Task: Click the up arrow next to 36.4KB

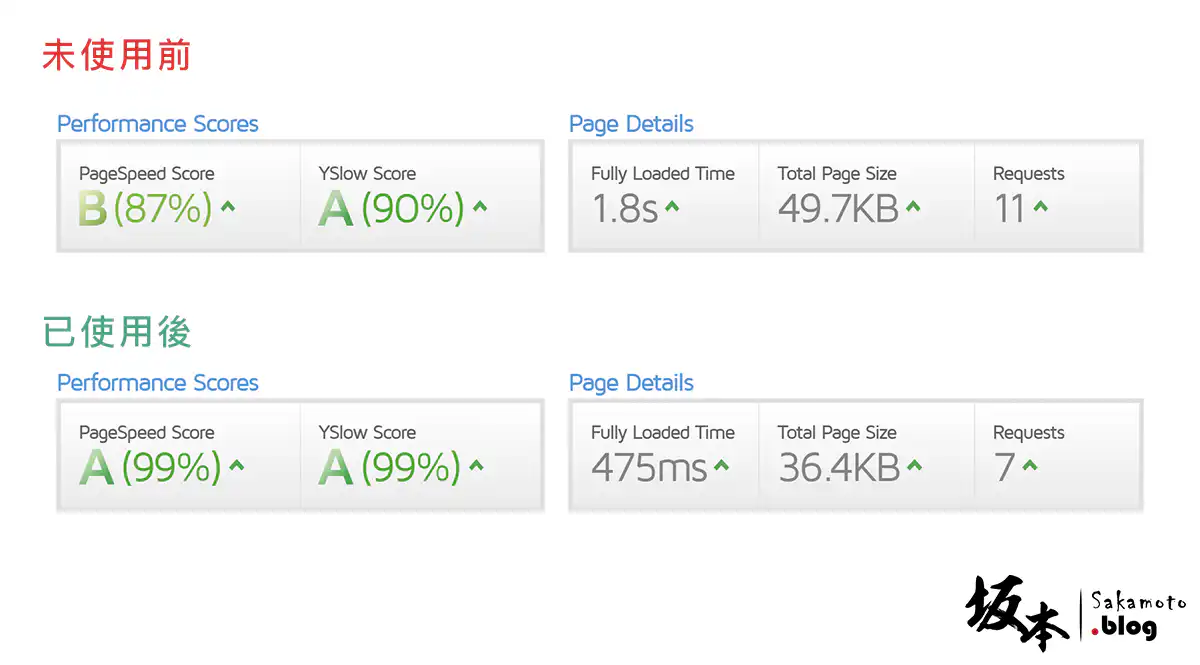Action: [914, 466]
